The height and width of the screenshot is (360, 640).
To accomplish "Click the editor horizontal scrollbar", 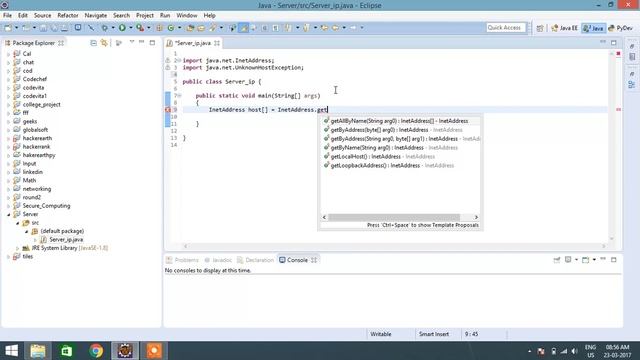I will click(x=394, y=246).
